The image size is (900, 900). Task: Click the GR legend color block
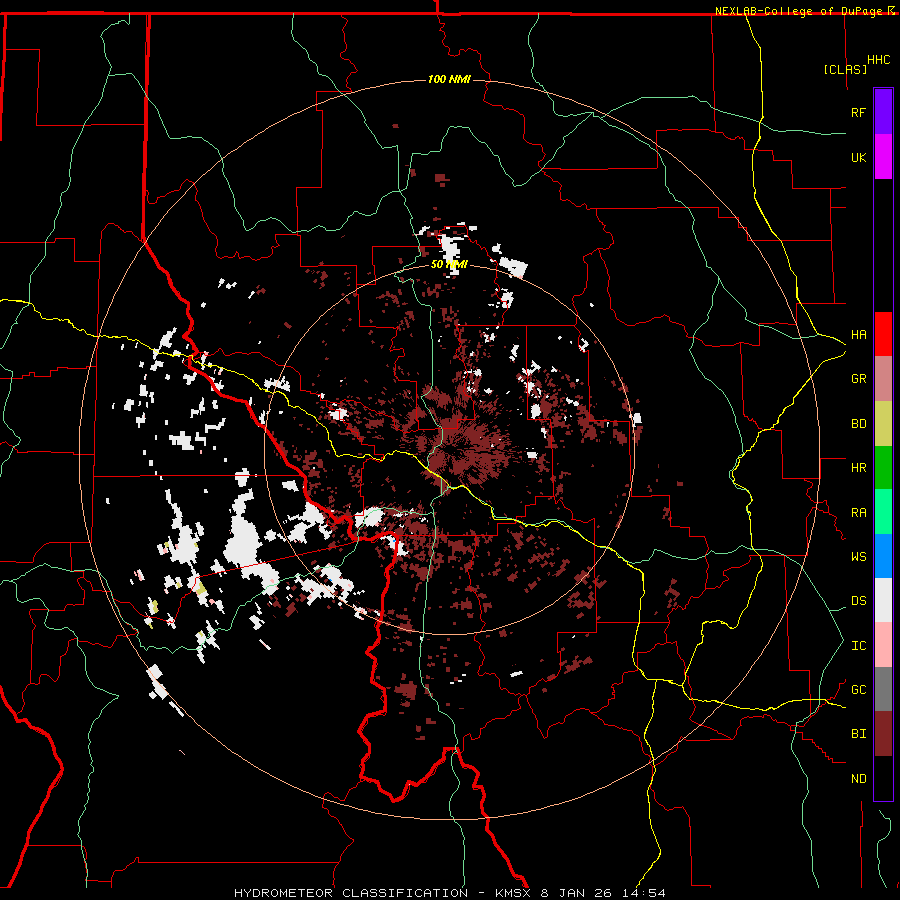[883, 379]
